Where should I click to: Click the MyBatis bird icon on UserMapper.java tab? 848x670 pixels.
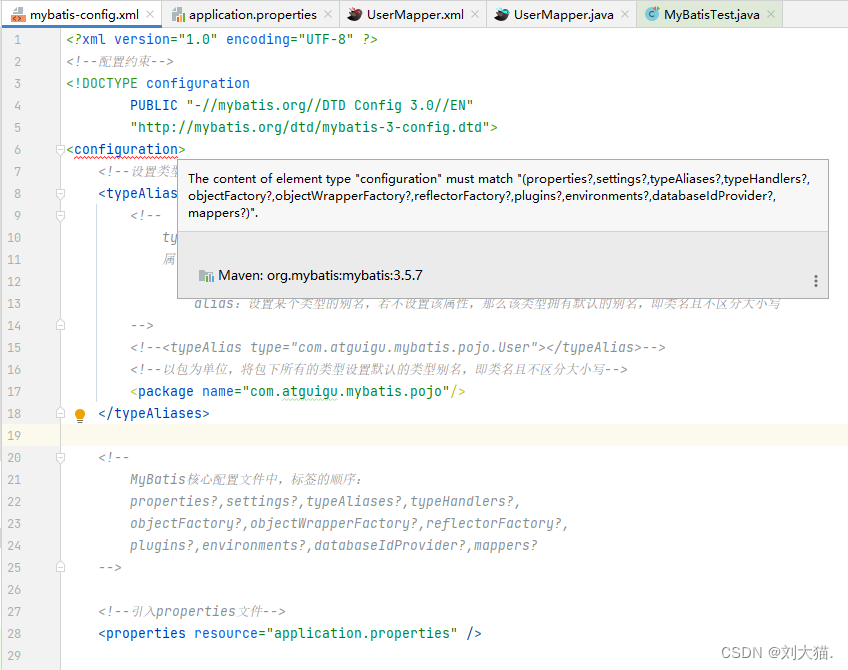coord(502,15)
